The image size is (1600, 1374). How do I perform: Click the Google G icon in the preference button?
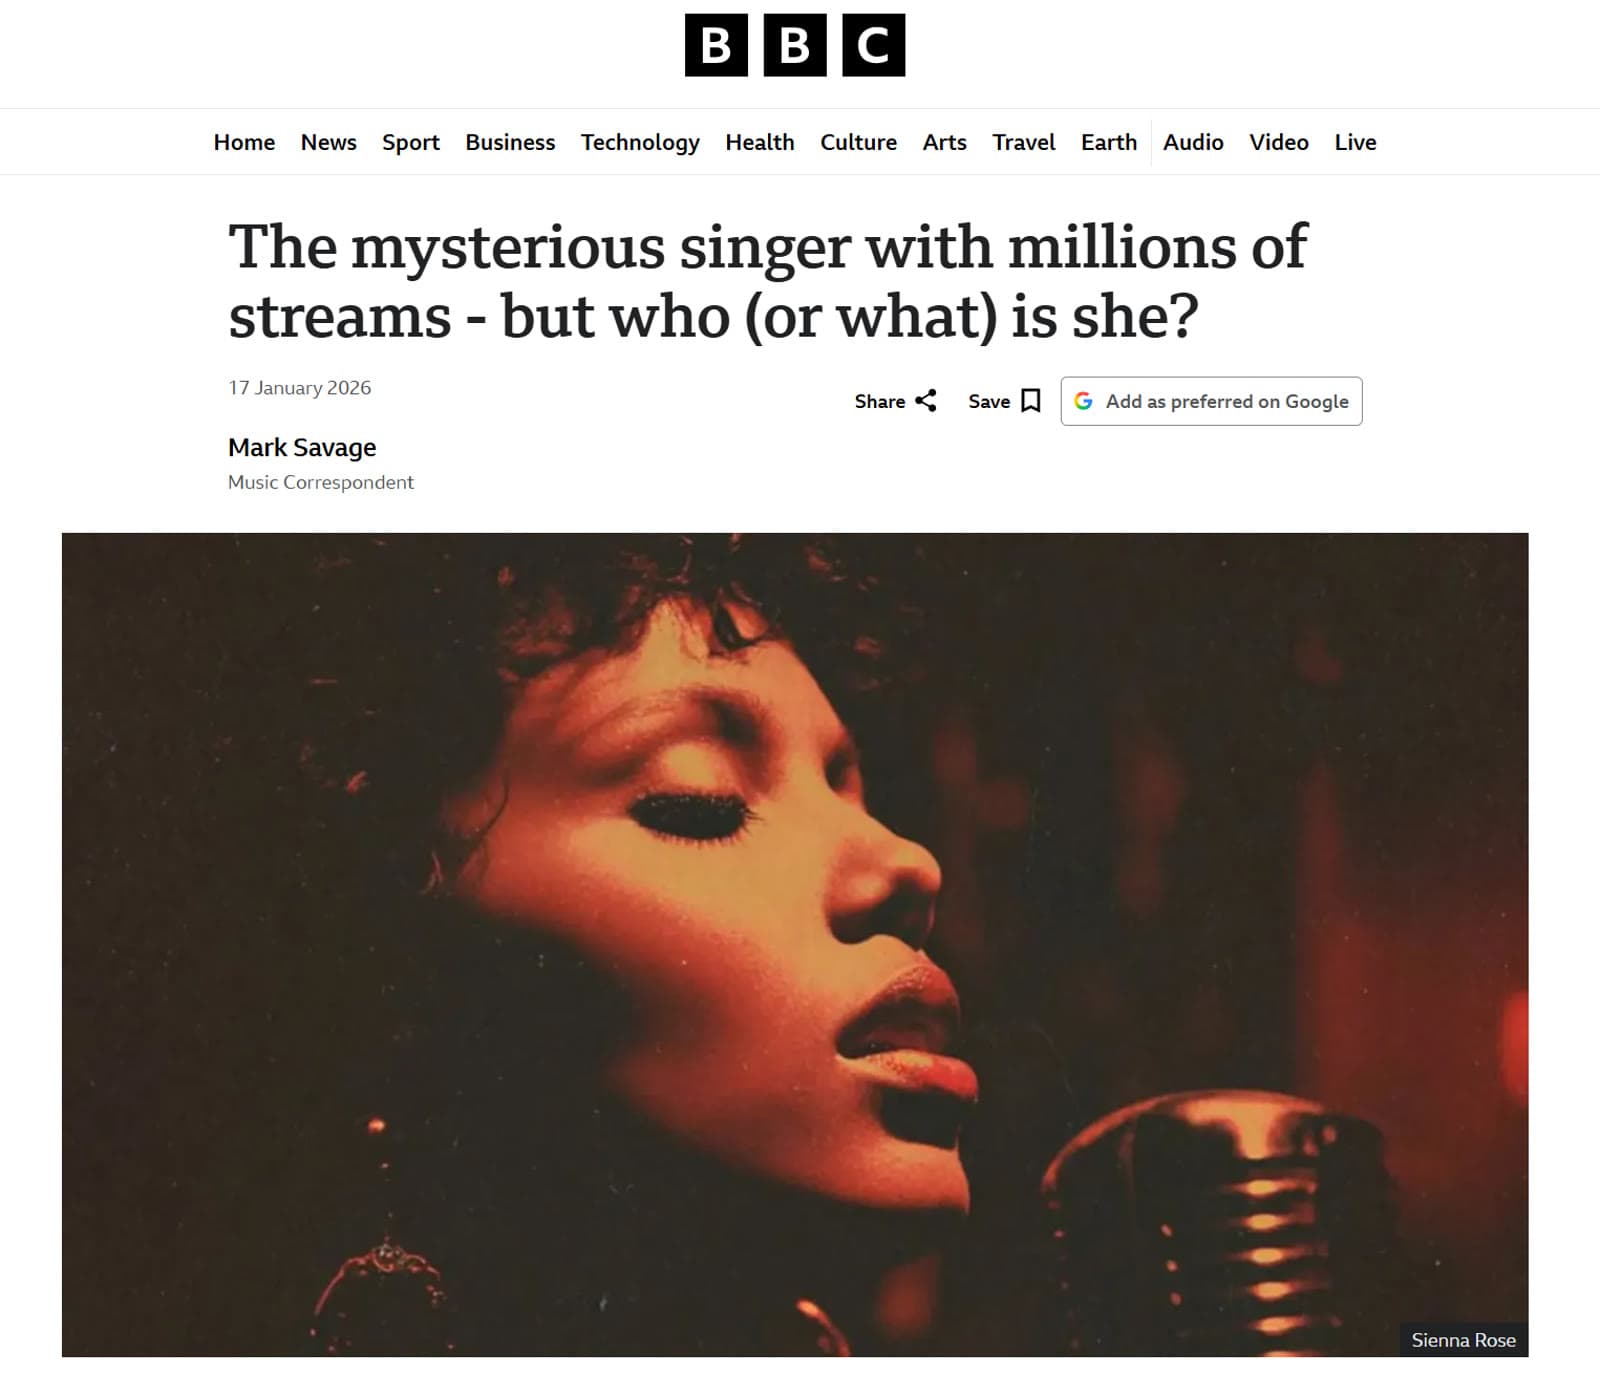pos(1086,401)
